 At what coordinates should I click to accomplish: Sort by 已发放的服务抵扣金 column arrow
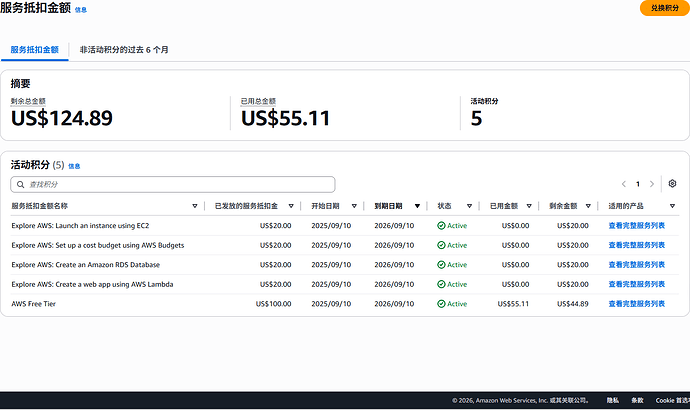(291, 206)
